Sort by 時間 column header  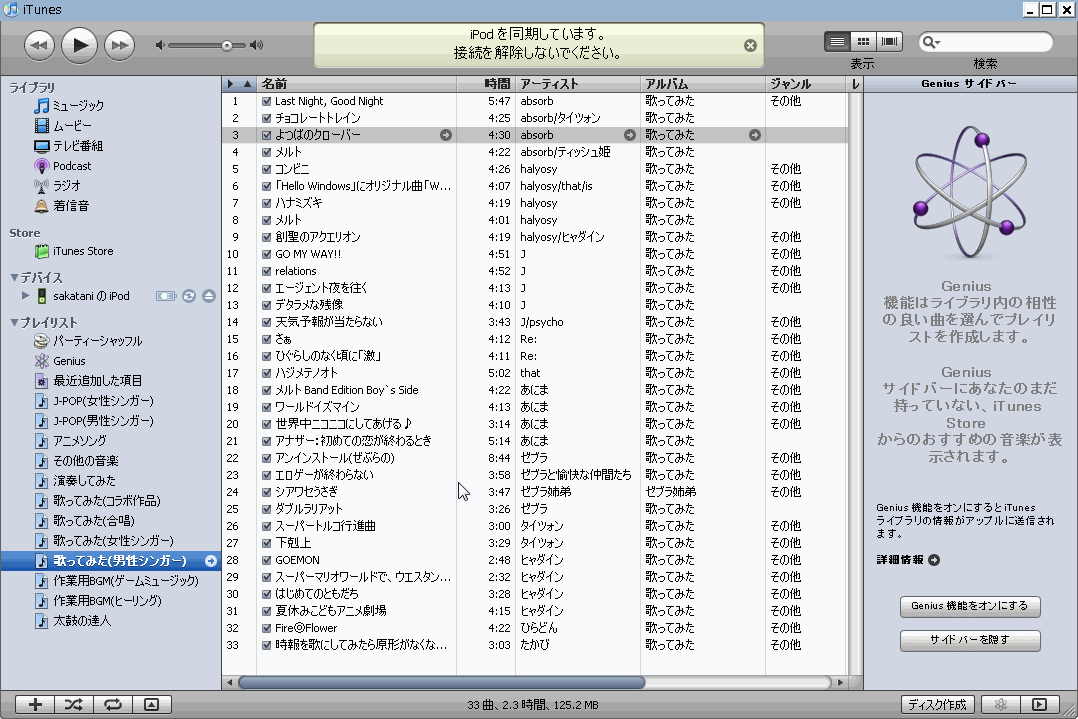[486, 84]
